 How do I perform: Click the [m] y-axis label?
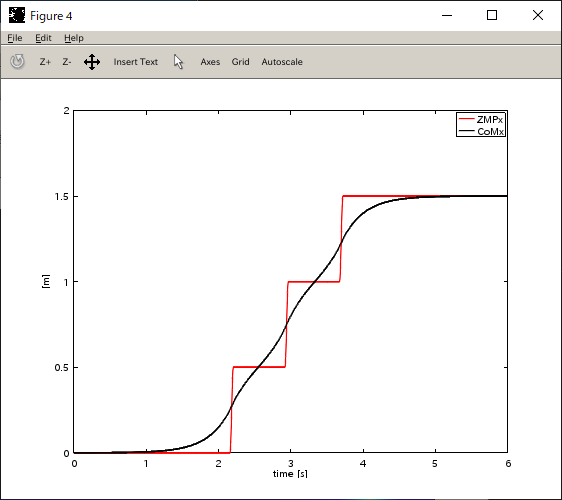pos(46,281)
